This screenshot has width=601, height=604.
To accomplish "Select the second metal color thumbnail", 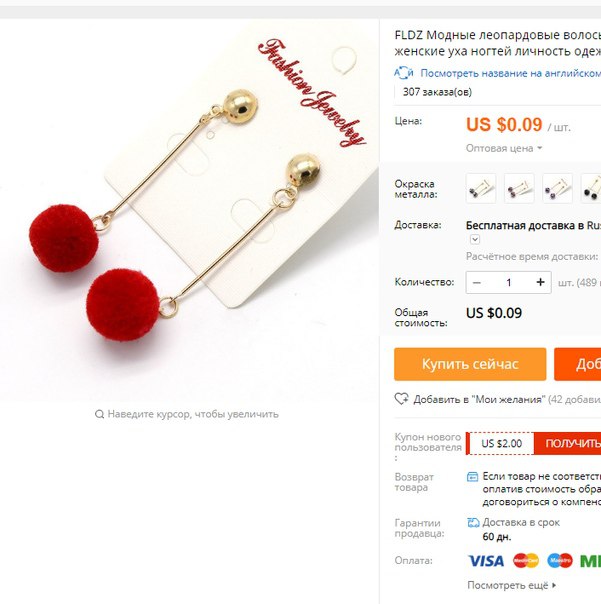I will point(519,188).
